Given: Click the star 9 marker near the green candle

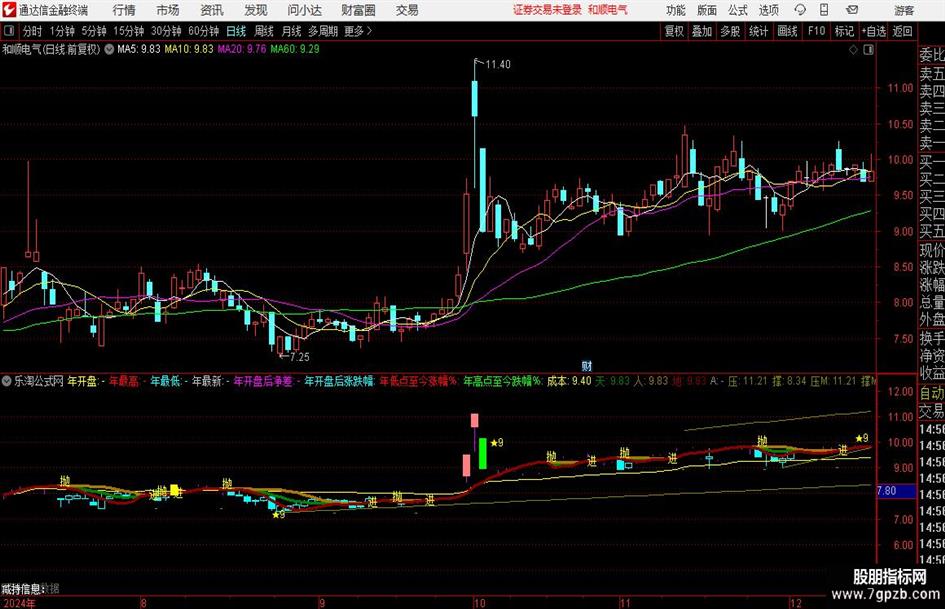Looking at the screenshot, I should point(497,443).
